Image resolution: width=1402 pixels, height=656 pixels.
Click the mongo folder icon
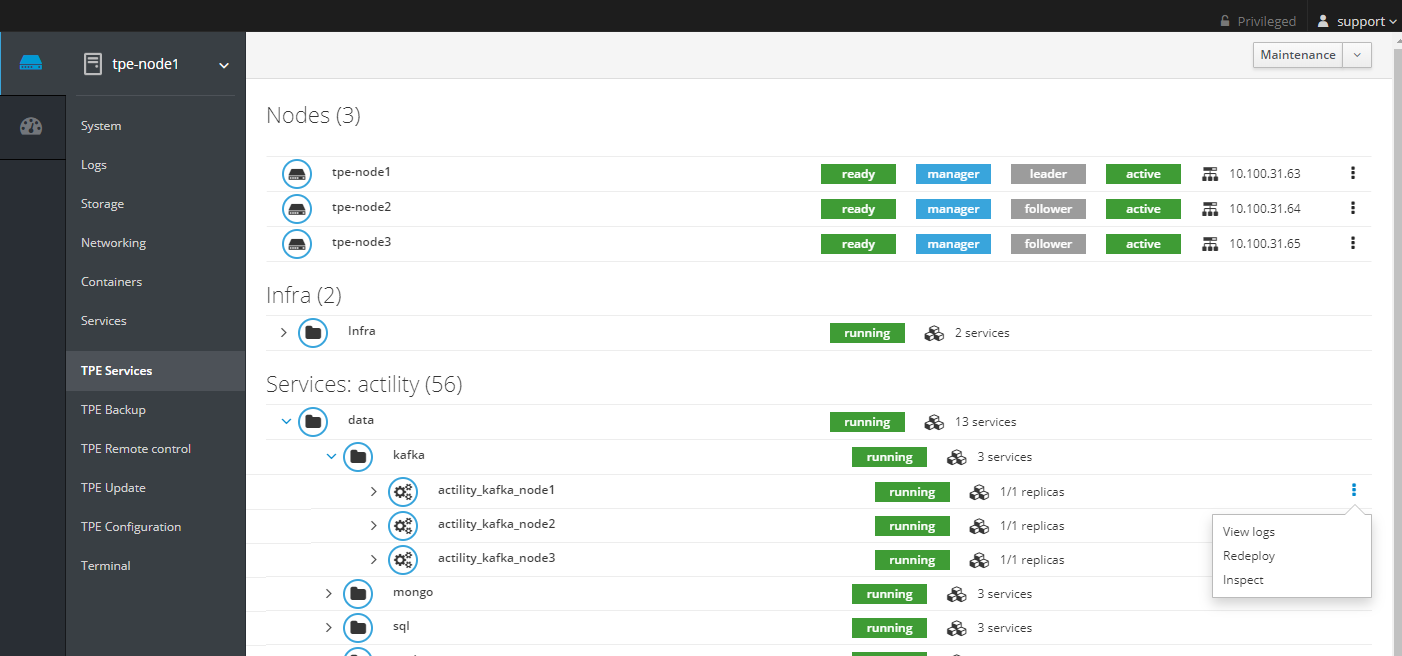pos(357,594)
